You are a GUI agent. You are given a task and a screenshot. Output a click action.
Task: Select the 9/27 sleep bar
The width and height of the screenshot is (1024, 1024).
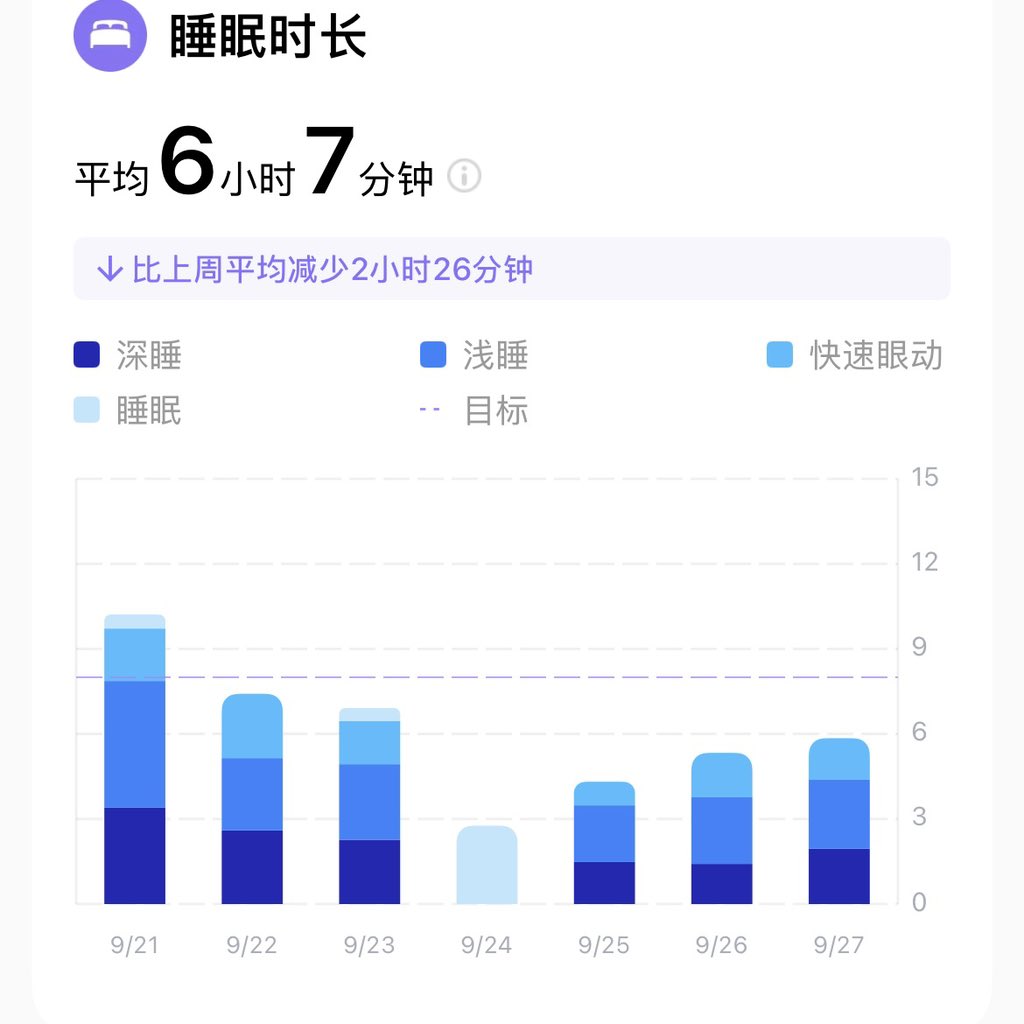click(x=839, y=821)
